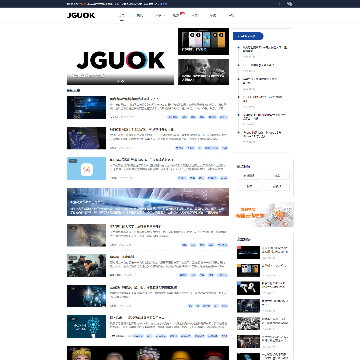
Task: Click the teal lightbulb article thumbnail
Action: click(86, 326)
